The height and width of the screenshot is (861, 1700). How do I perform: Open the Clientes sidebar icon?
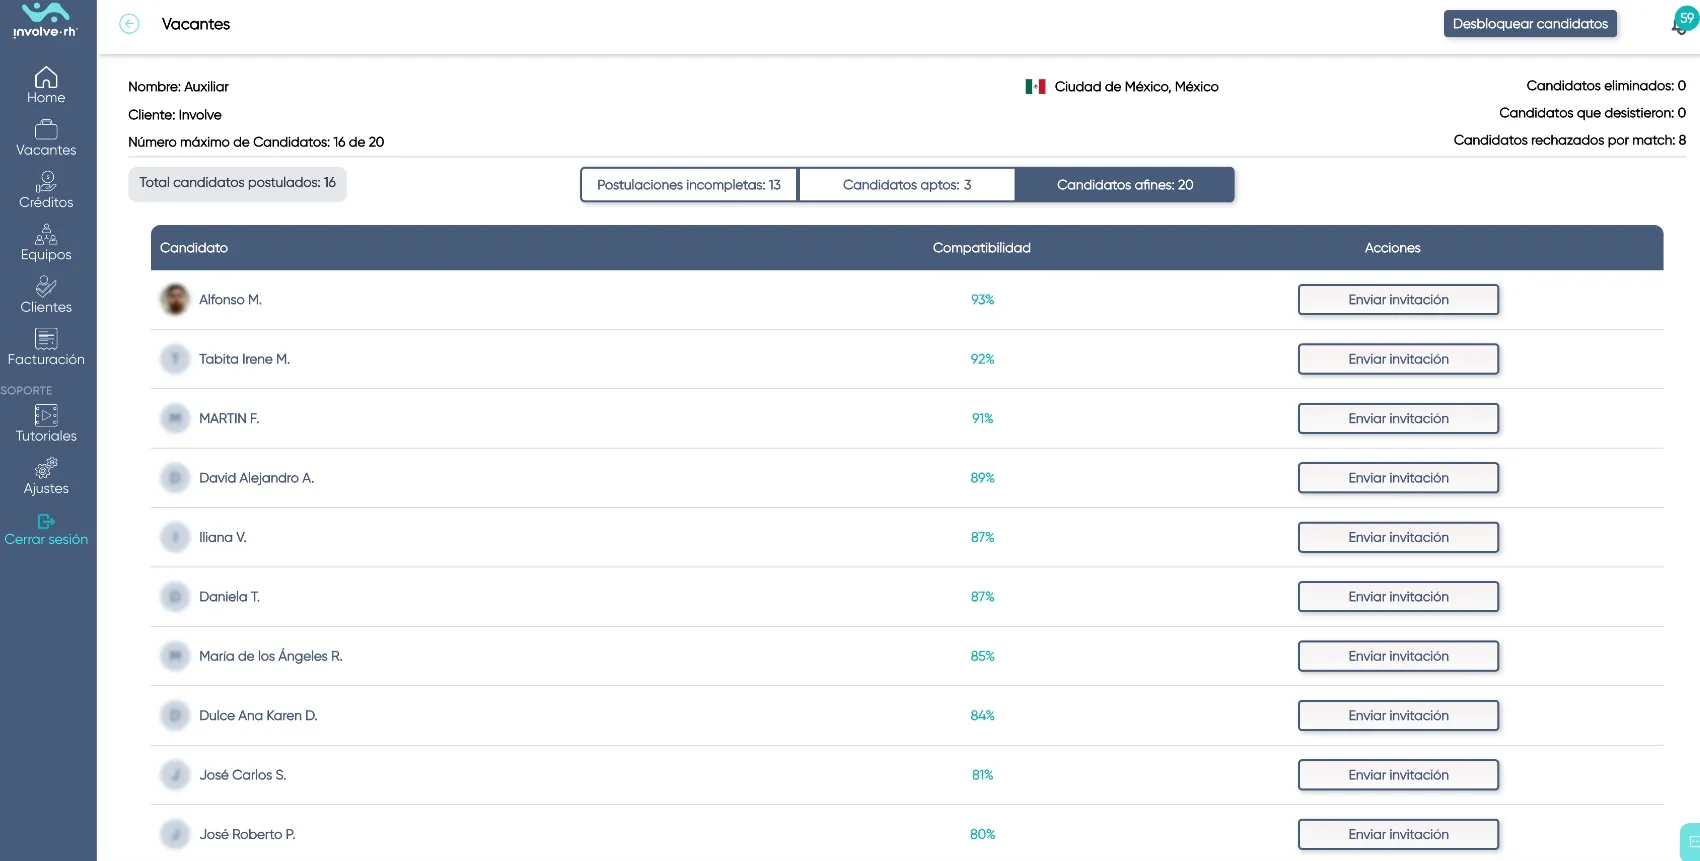point(46,287)
